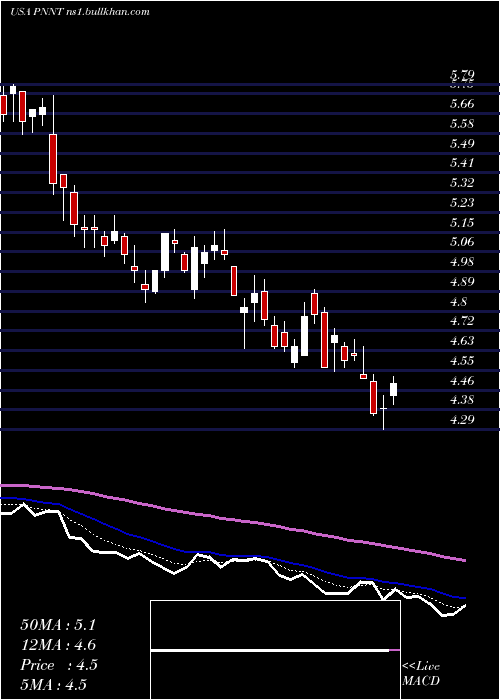Viewport: 500px width, 700px height.
Task: Click the 5.15 price axis label
Action: (462, 222)
